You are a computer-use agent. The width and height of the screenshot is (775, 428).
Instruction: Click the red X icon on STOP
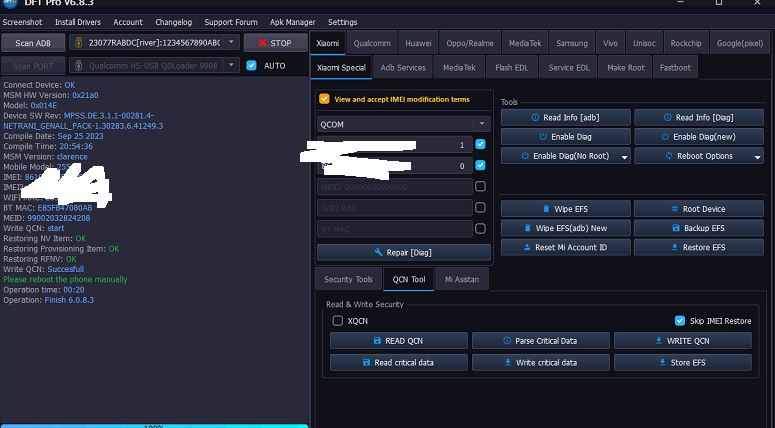pyautogui.click(x=262, y=43)
